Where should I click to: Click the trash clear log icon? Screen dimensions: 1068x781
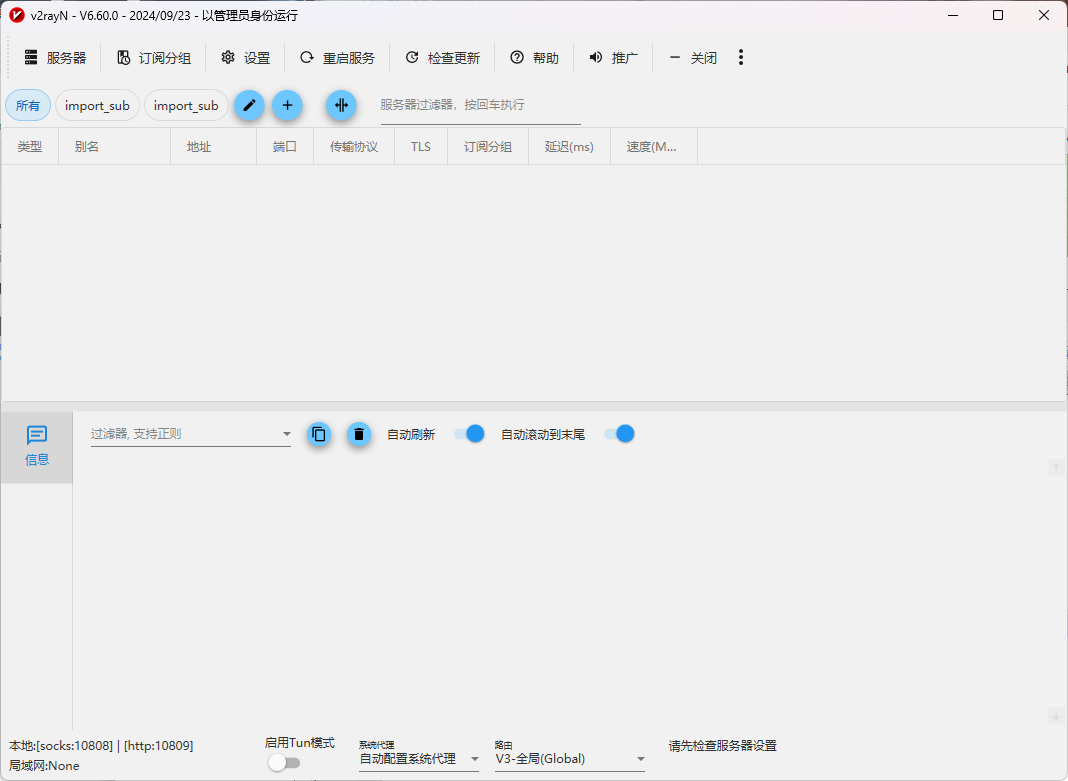pos(359,434)
